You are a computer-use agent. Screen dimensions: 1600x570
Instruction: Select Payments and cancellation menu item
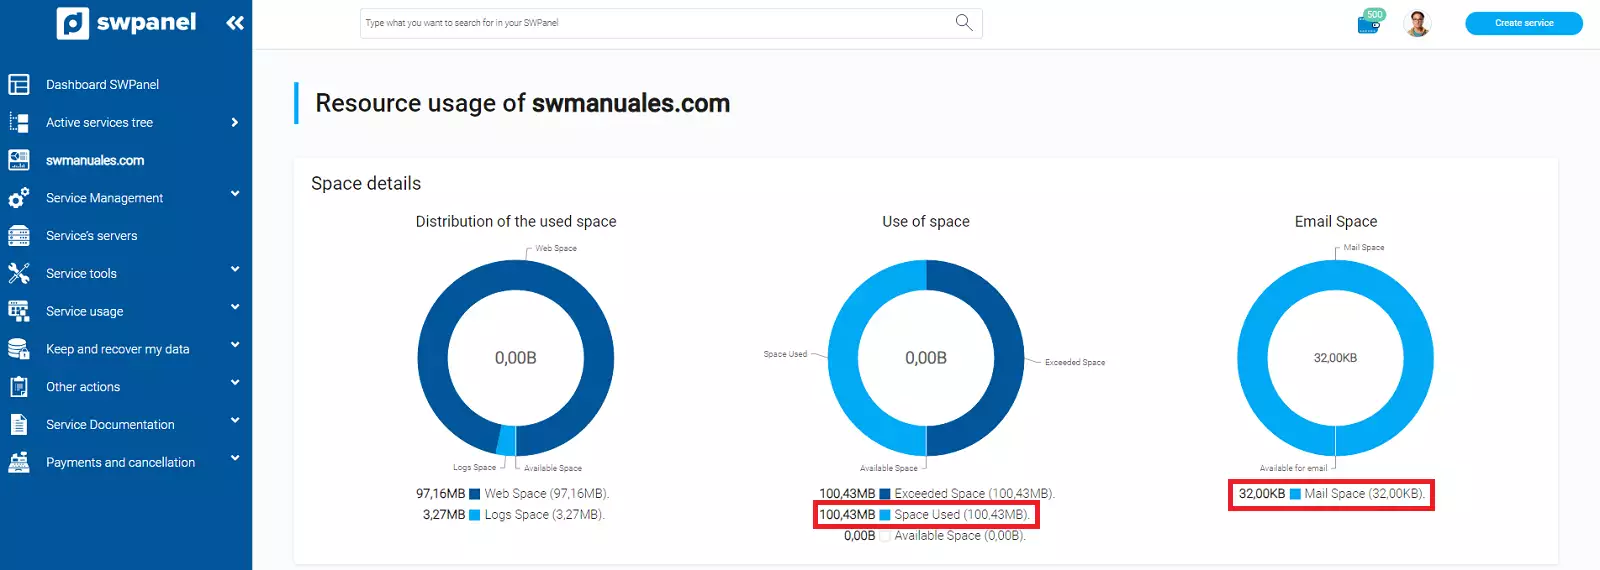120,462
